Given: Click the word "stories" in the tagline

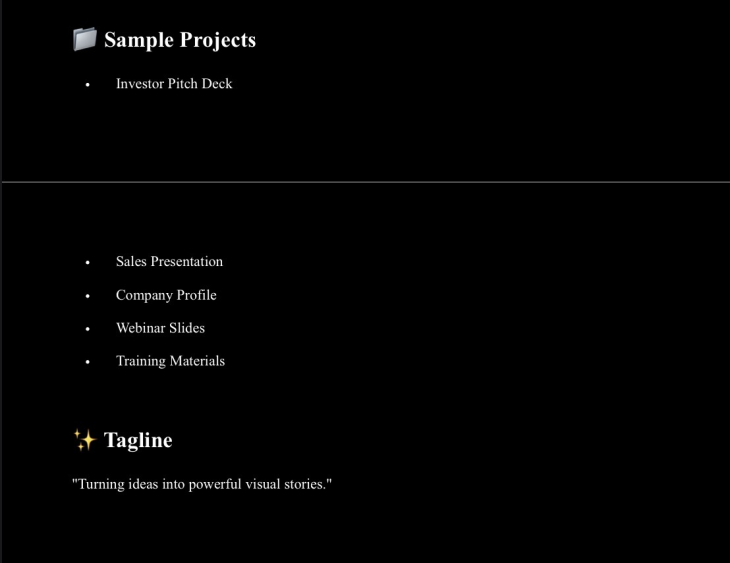Looking at the screenshot, I should (303, 484).
